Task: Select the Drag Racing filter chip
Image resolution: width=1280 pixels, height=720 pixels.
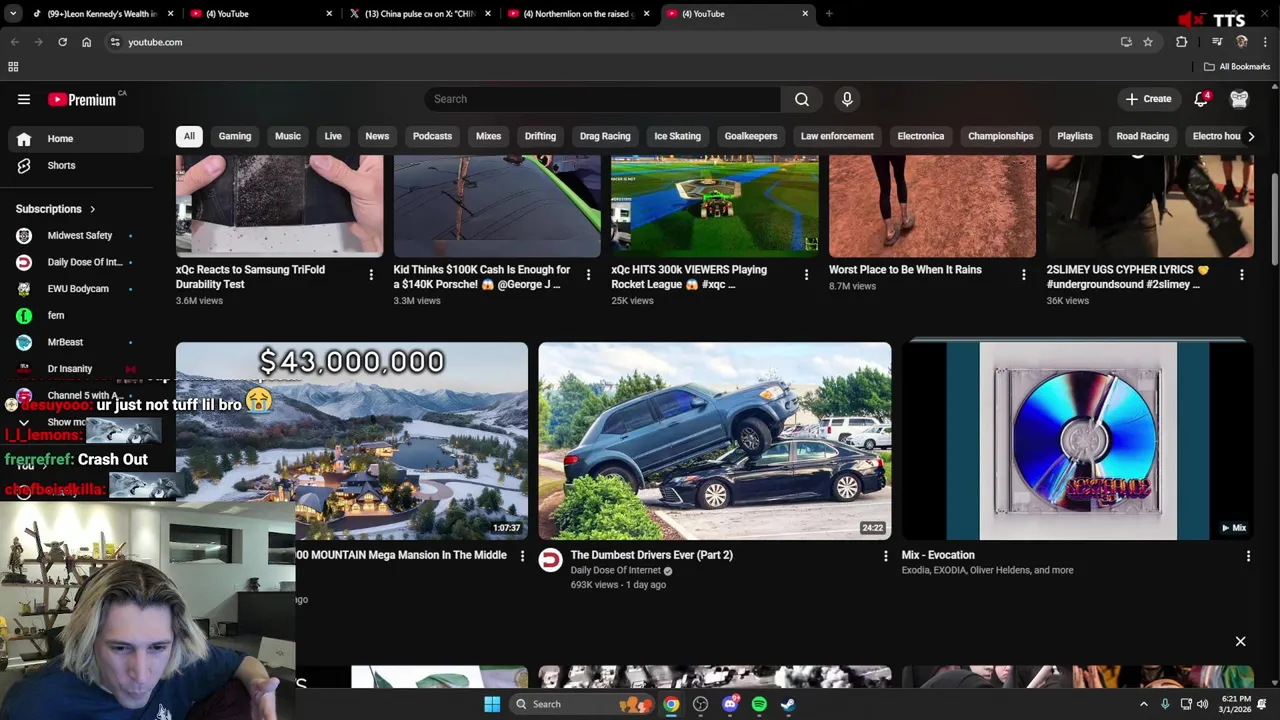Action: [605, 136]
